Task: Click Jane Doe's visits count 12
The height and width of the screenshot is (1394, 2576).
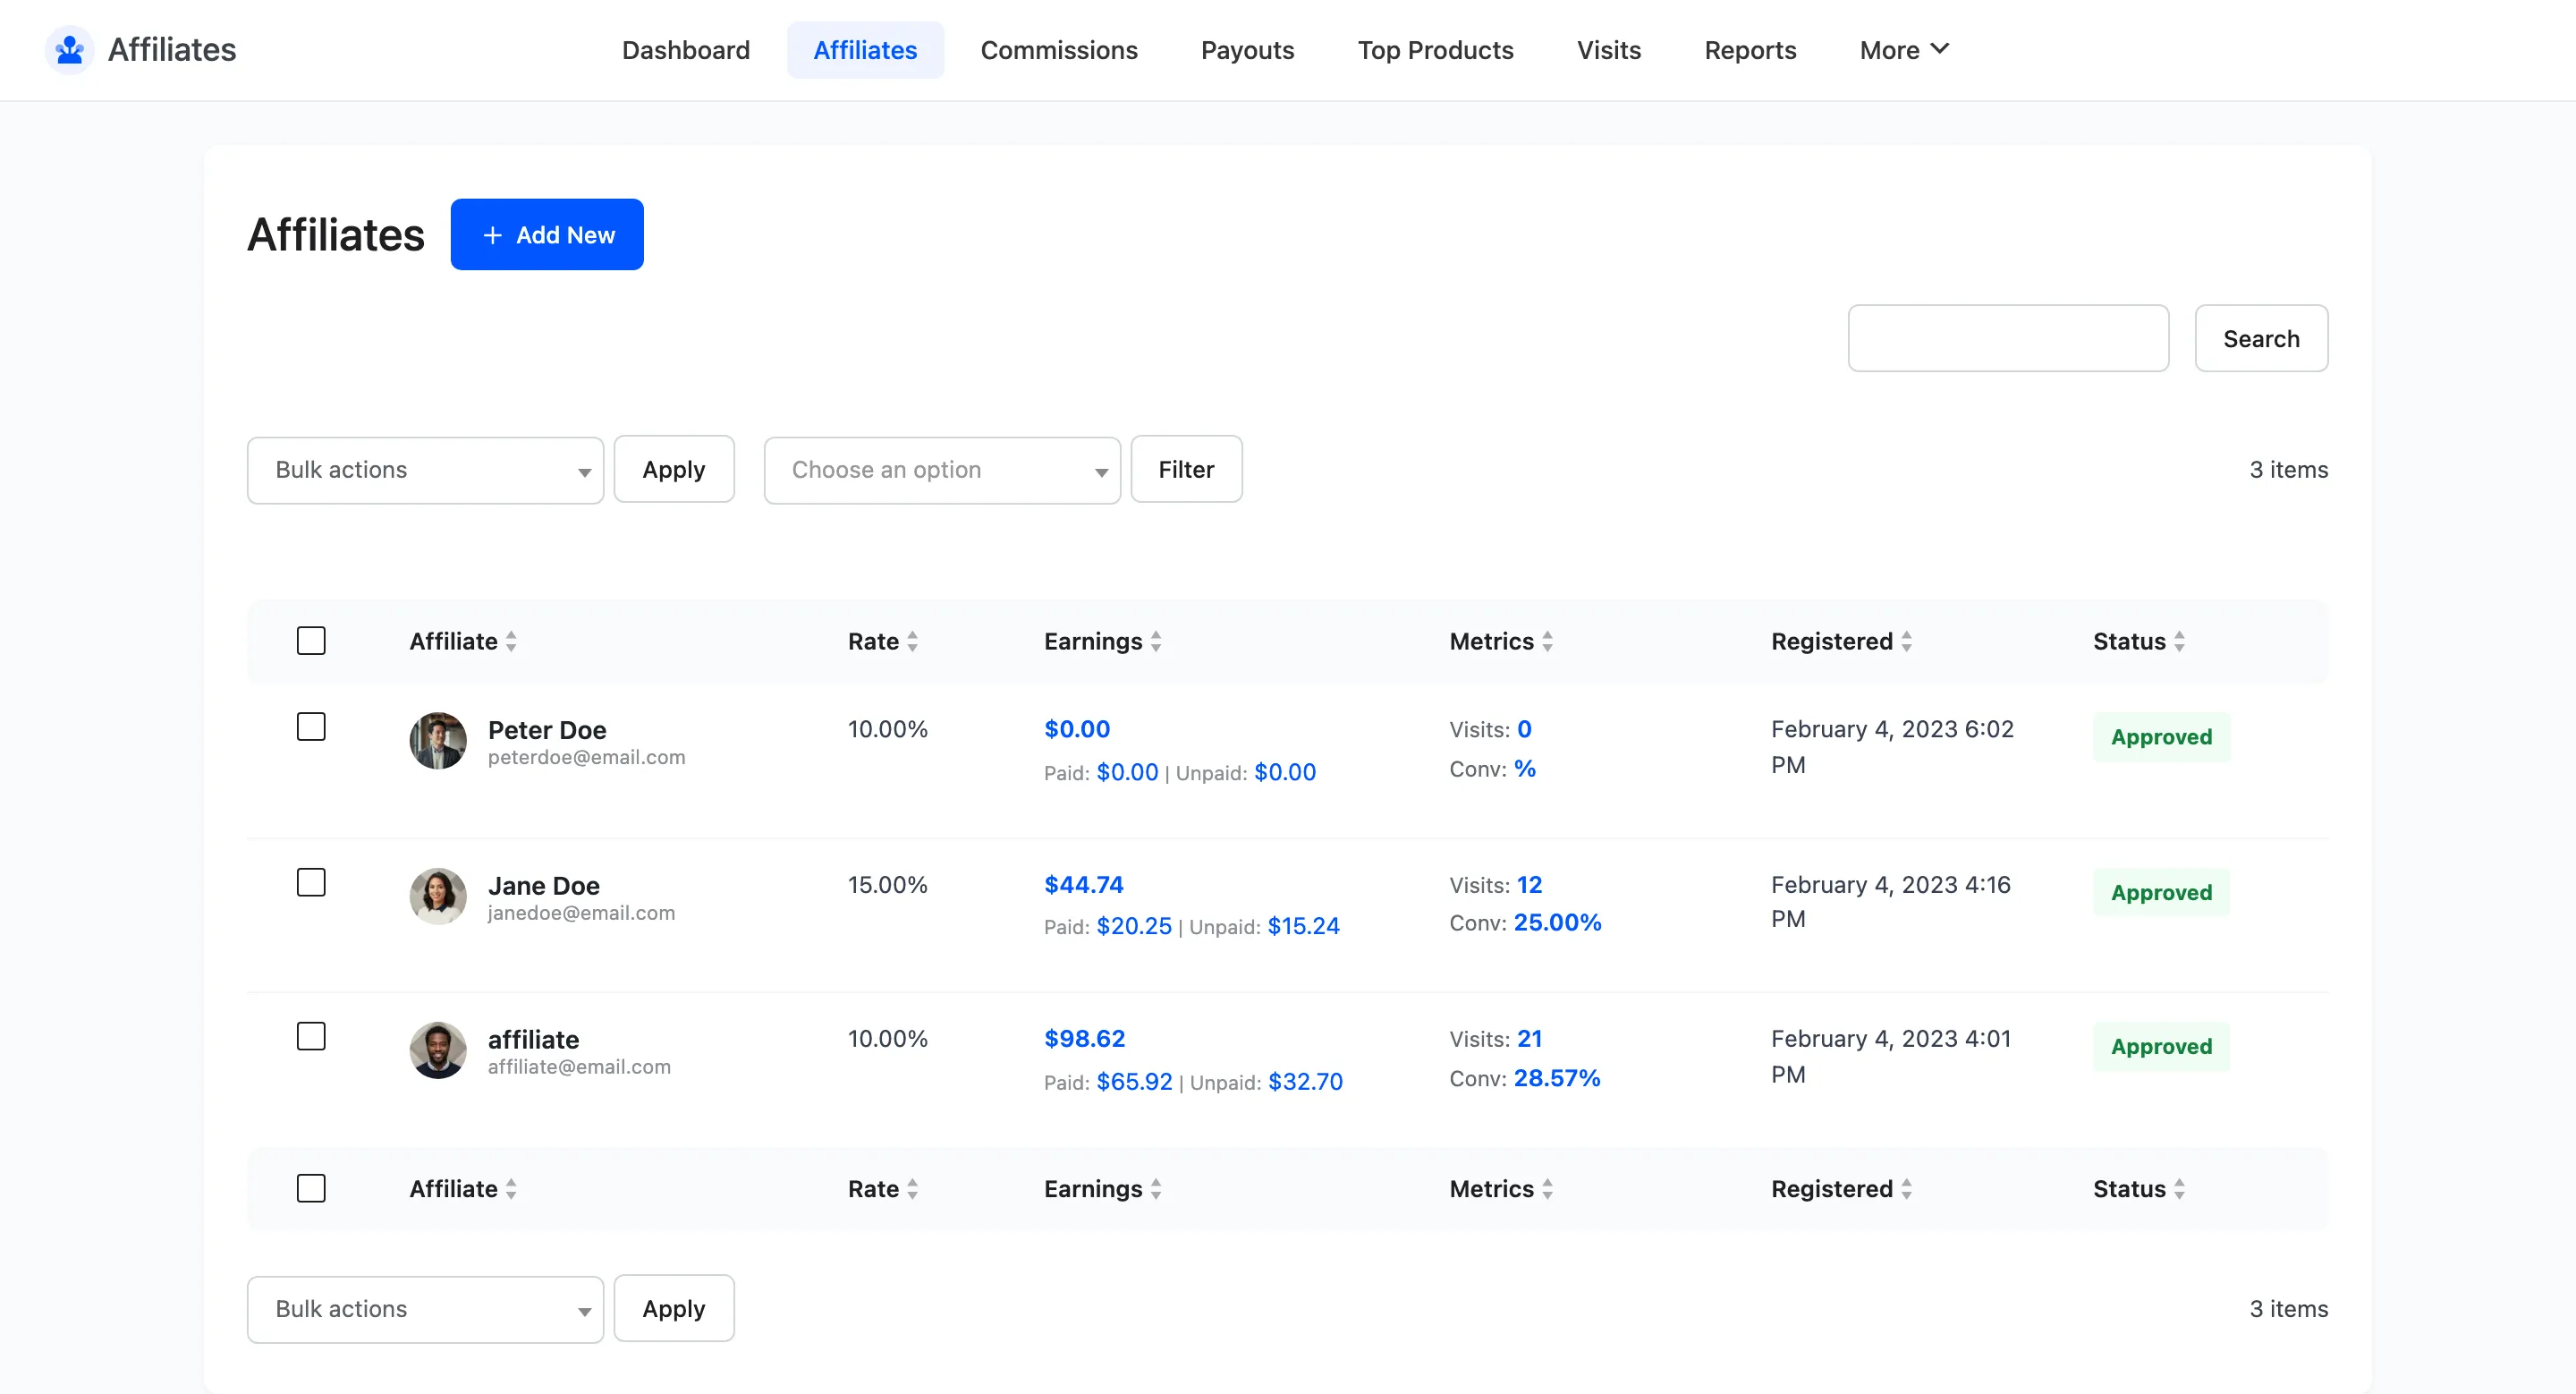Action: [1529, 885]
